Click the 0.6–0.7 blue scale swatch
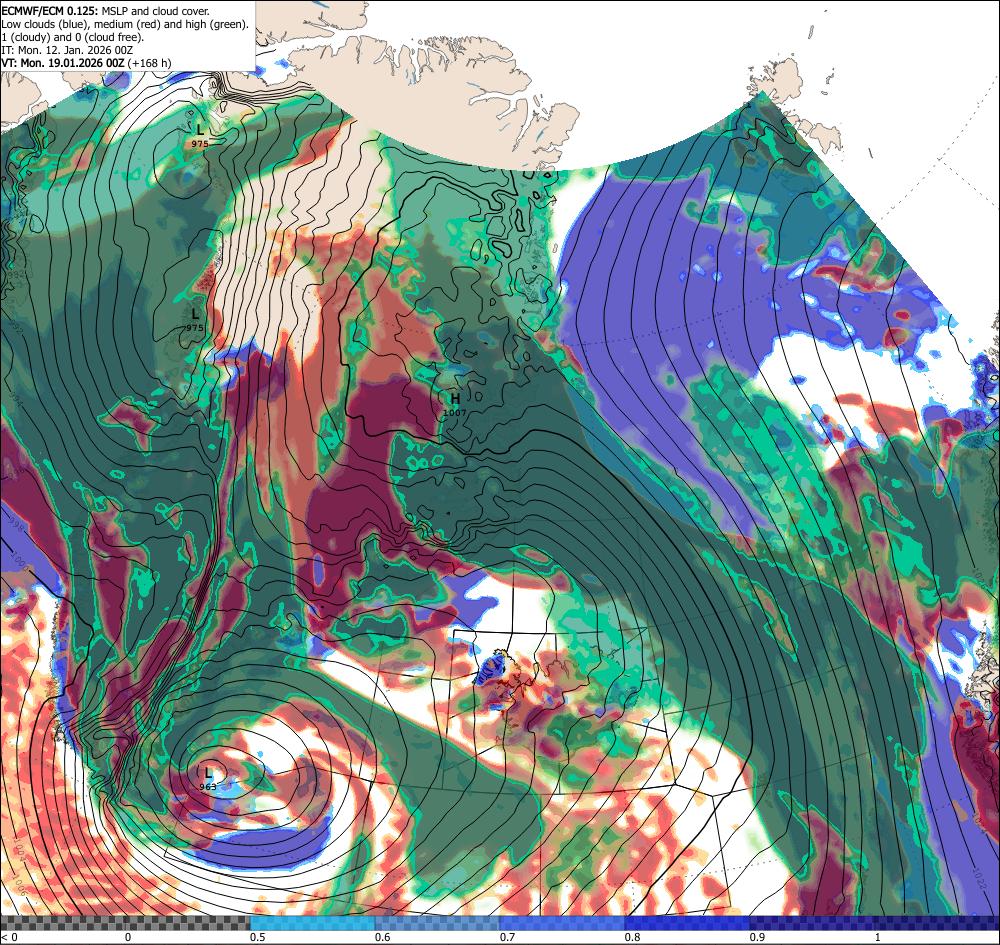 tap(438, 923)
